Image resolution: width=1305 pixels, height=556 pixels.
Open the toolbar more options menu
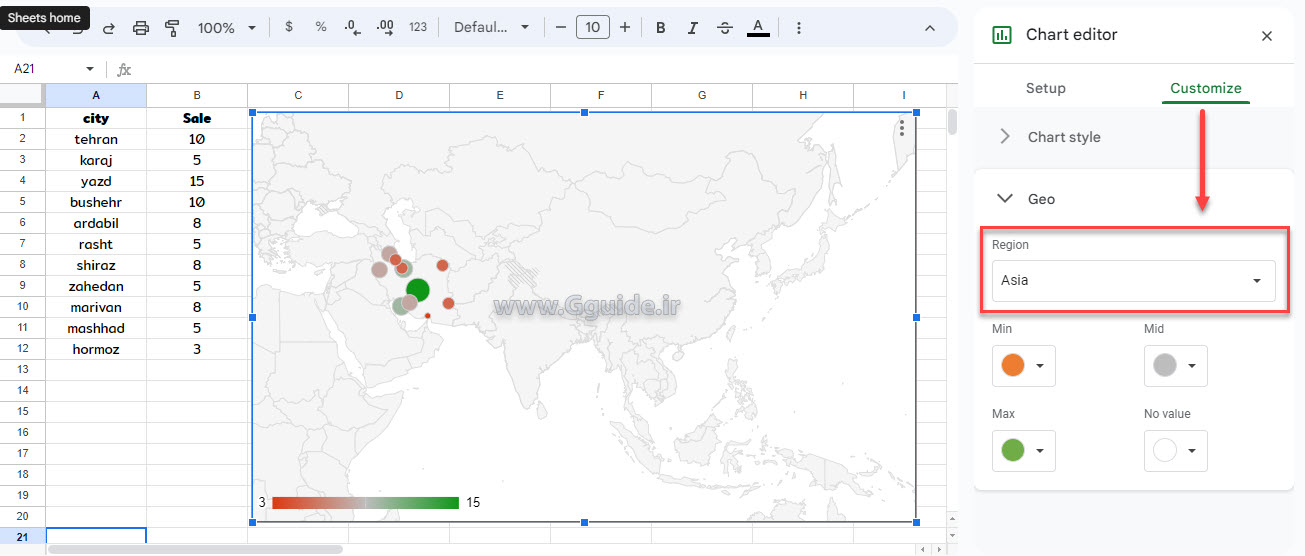pyautogui.click(x=799, y=28)
